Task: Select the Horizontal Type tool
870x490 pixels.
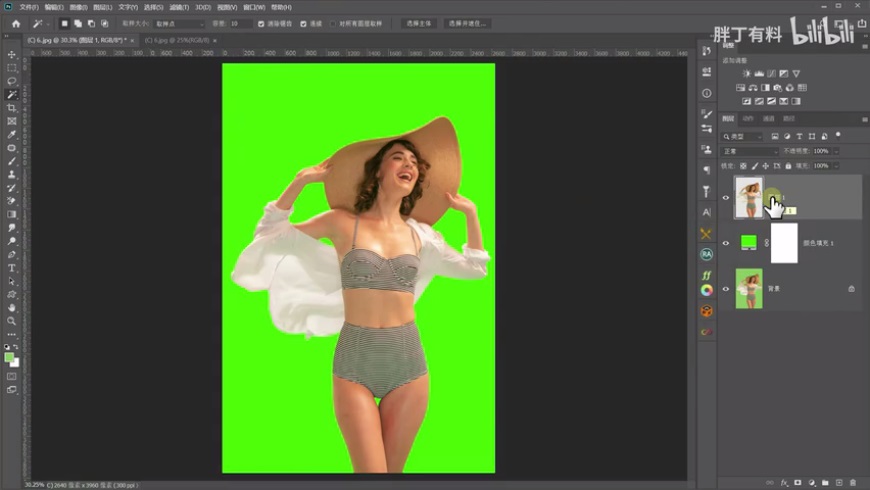Action: click(12, 268)
